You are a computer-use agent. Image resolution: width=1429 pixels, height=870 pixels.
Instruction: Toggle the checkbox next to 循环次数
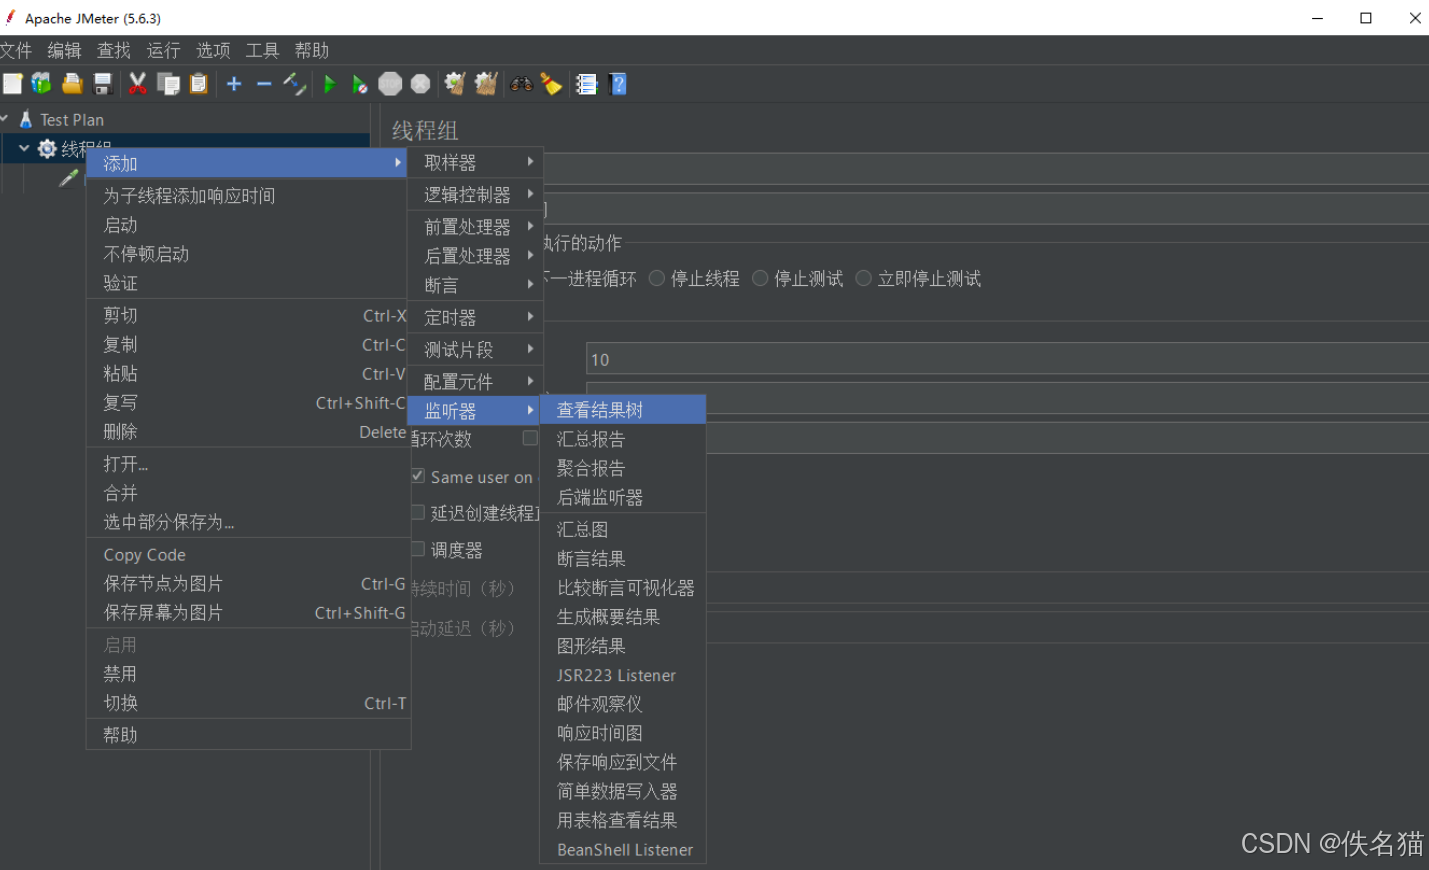pos(530,438)
